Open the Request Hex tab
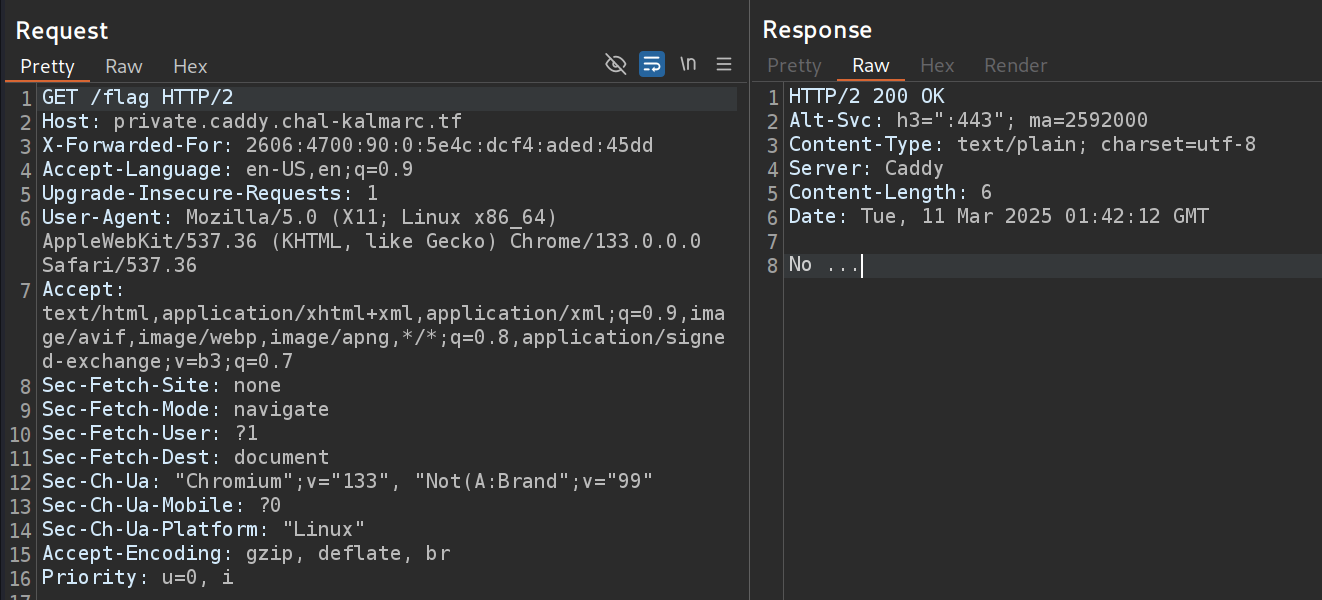Image resolution: width=1322 pixels, height=600 pixels. tap(190, 66)
